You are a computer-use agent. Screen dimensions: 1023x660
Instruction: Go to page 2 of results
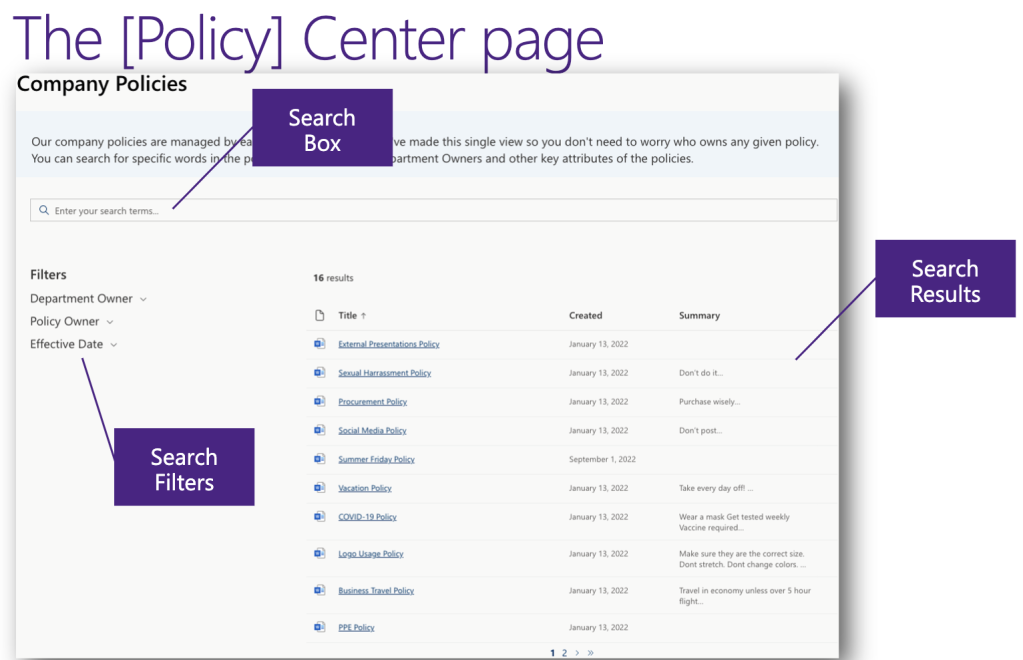pos(564,651)
